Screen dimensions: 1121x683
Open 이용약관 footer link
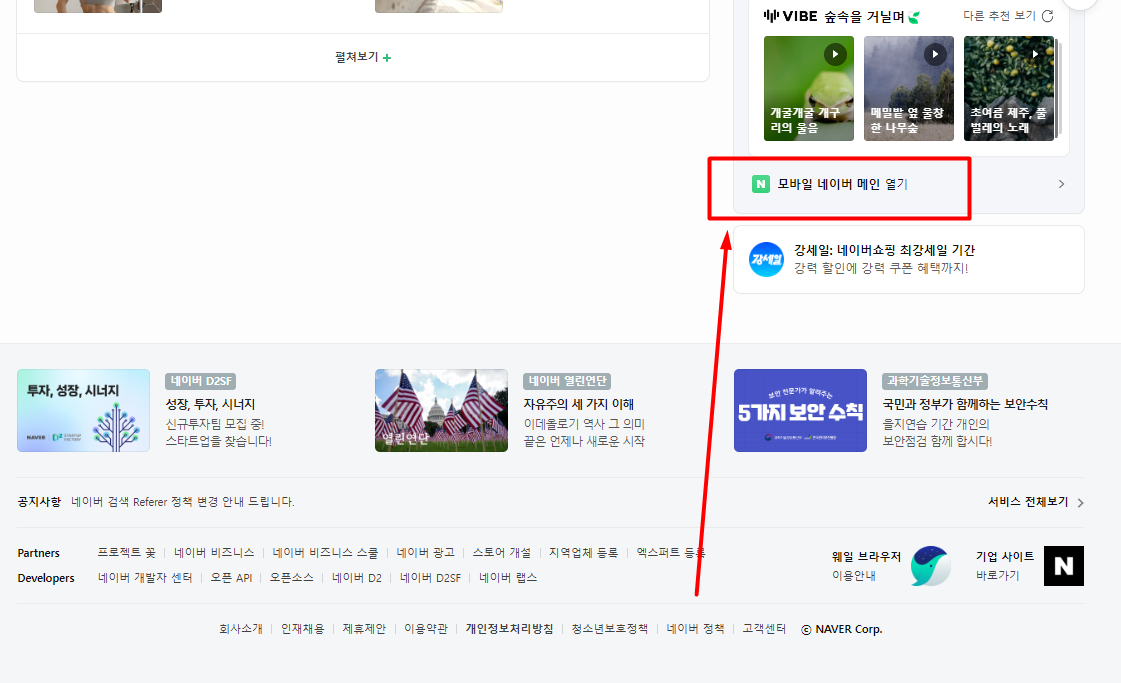pyautogui.click(x=425, y=629)
